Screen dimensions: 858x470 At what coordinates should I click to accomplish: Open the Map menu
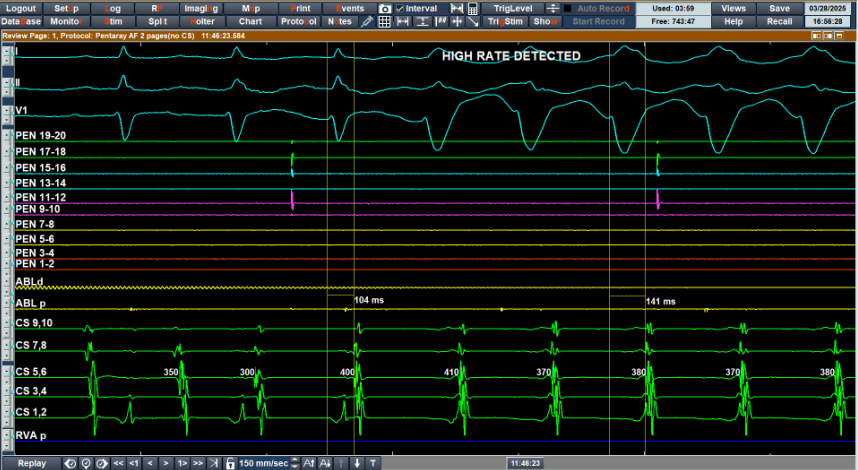pos(251,9)
